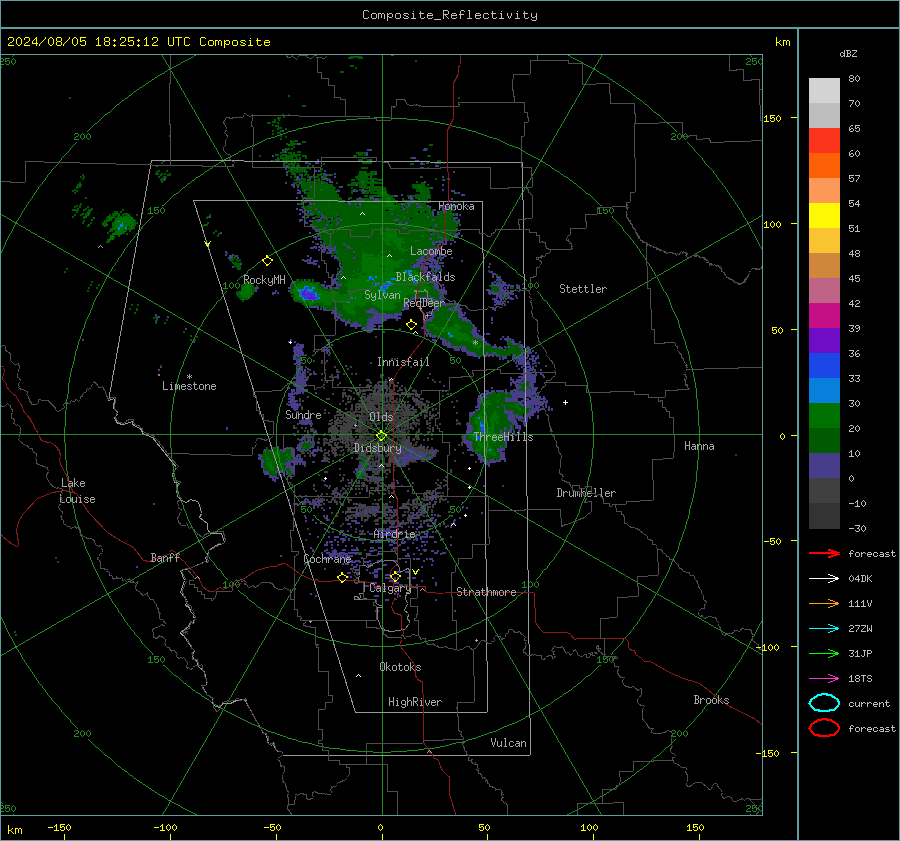Select the purple 36-39 dBZ swatch
Screen dimensions: 900x841
point(824,340)
